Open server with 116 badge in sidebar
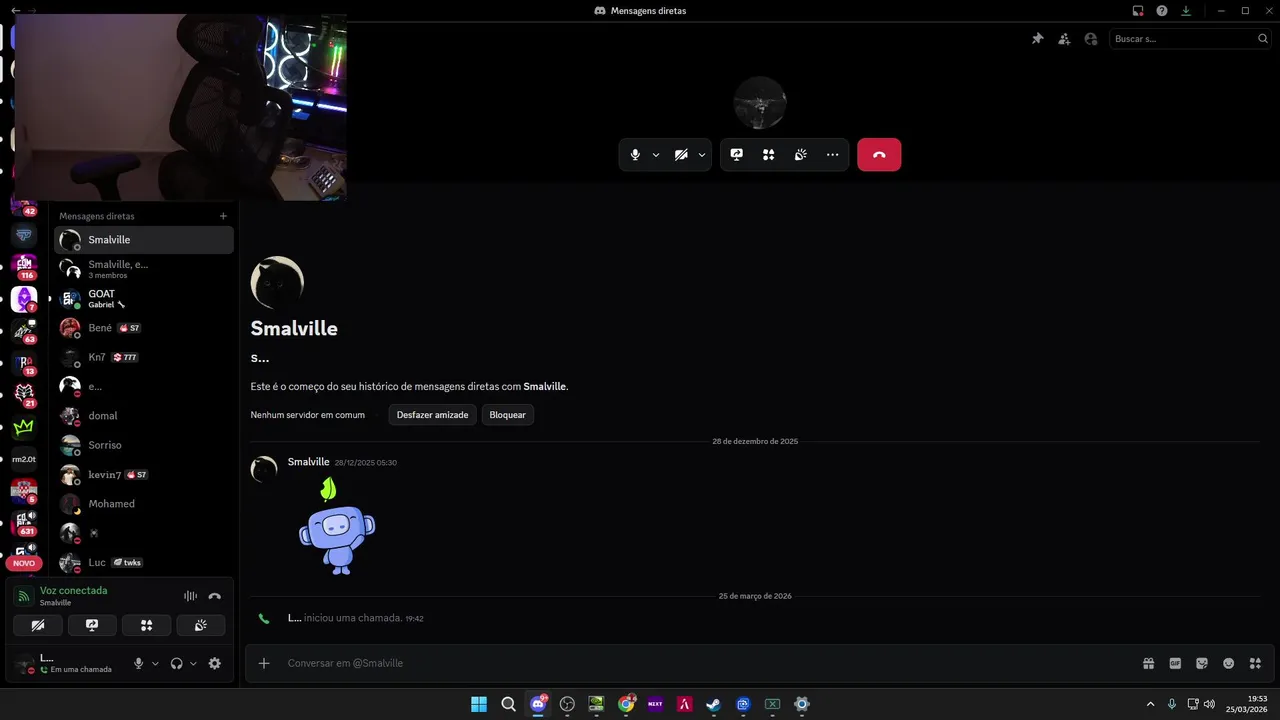 point(24,266)
